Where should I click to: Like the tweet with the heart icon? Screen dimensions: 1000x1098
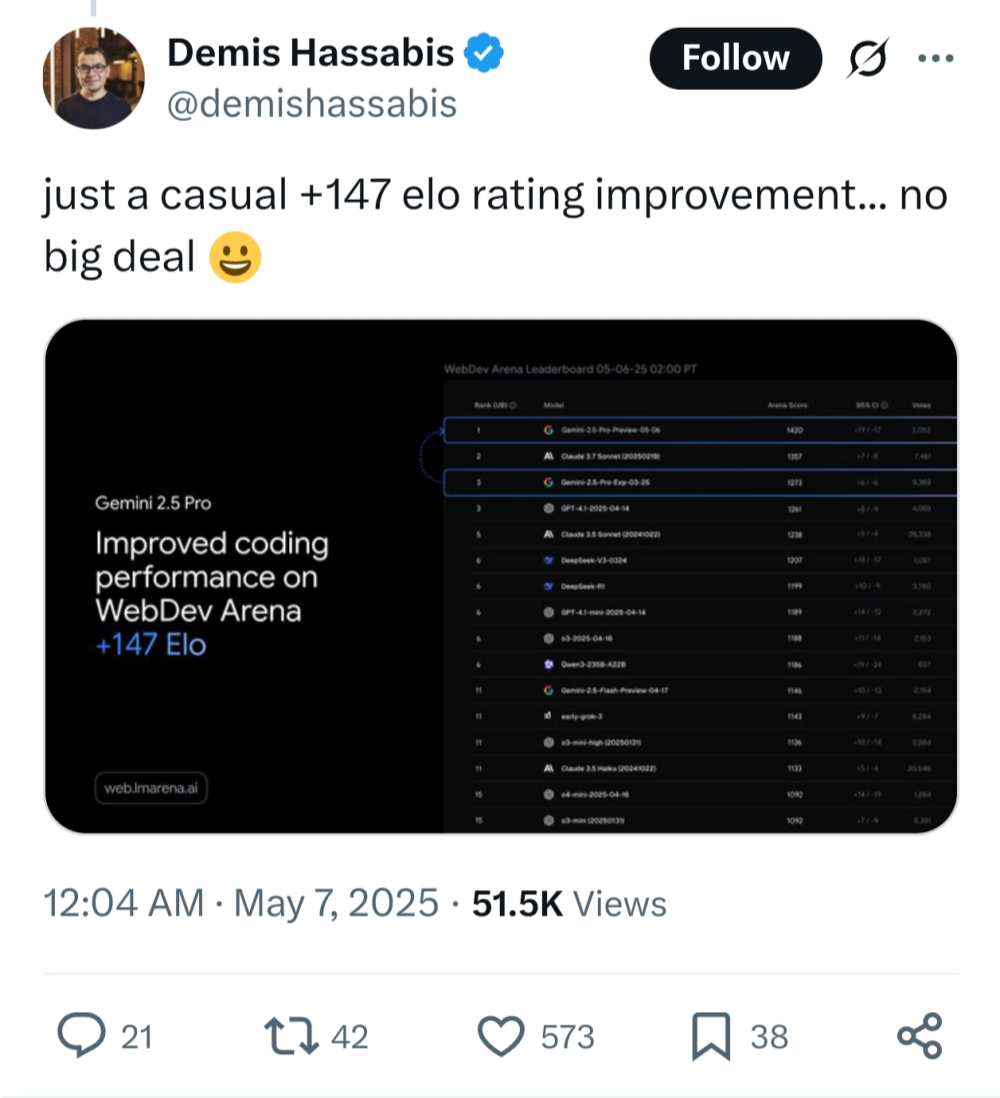coord(502,1036)
